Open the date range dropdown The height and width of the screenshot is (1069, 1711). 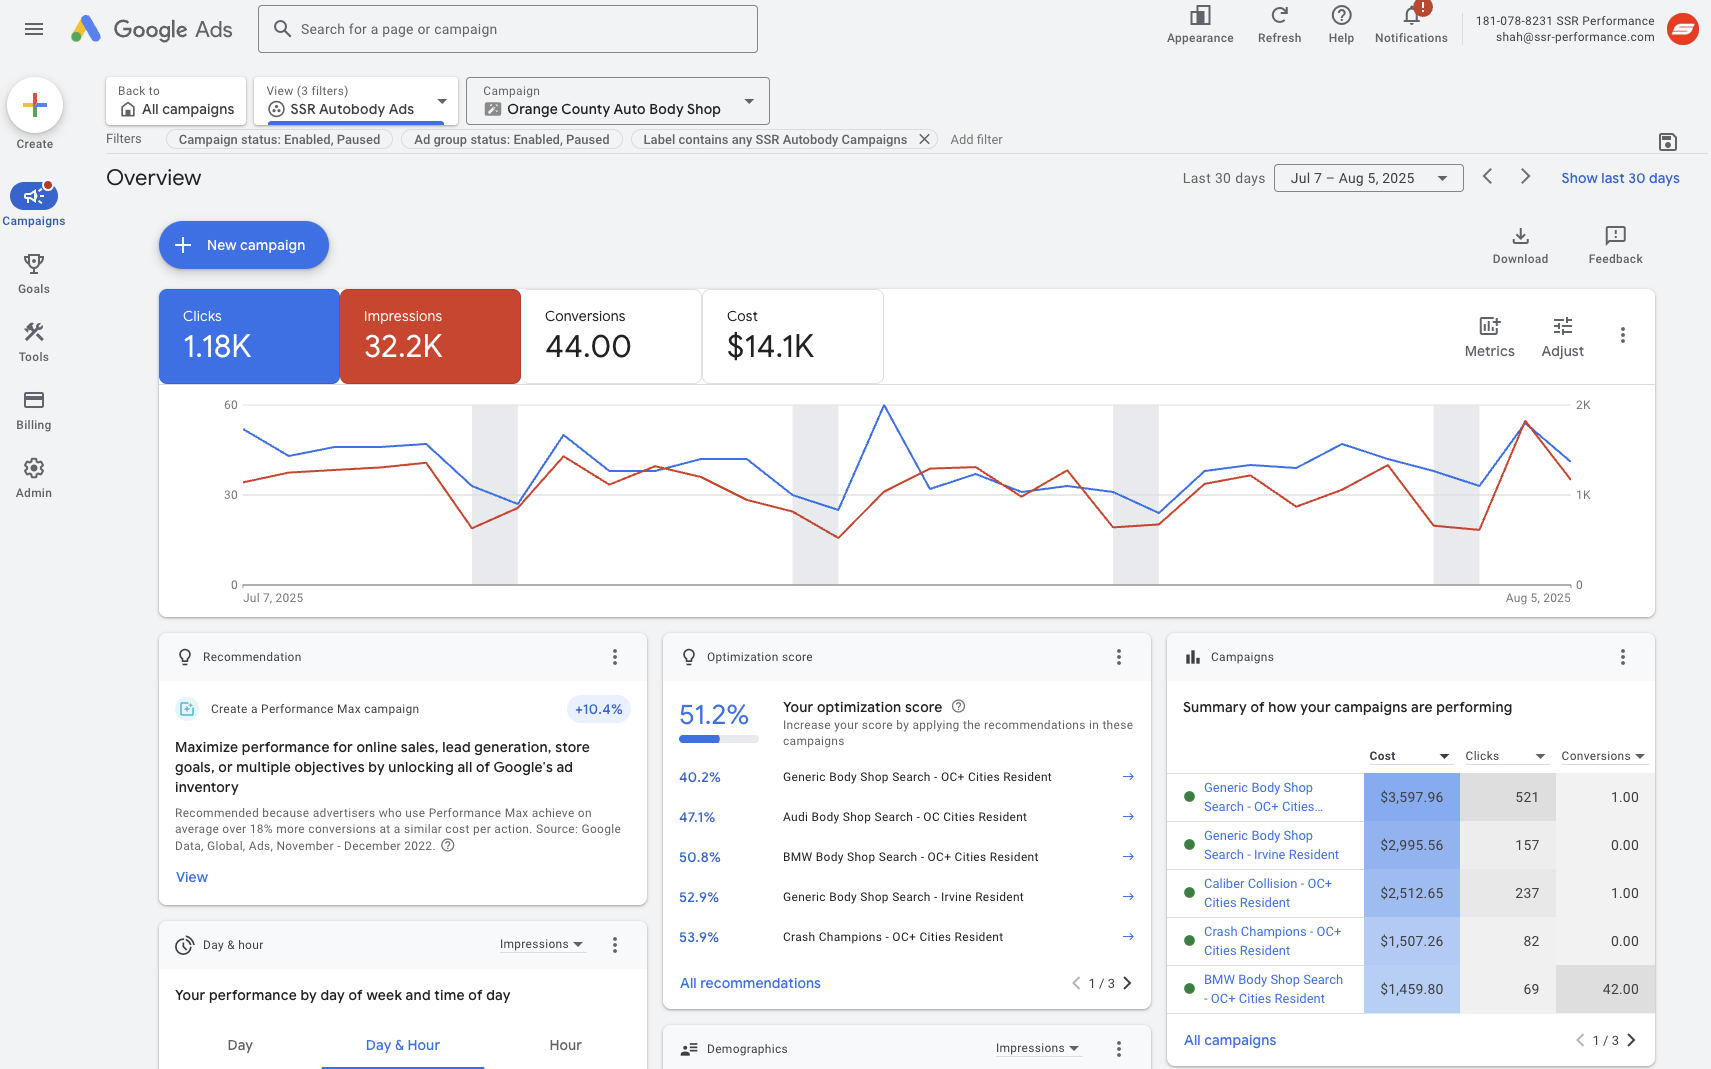(1368, 178)
